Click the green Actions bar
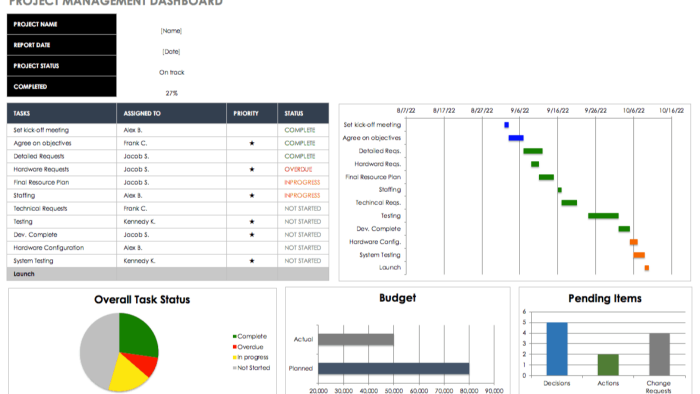The width and height of the screenshot is (700, 394). [608, 365]
